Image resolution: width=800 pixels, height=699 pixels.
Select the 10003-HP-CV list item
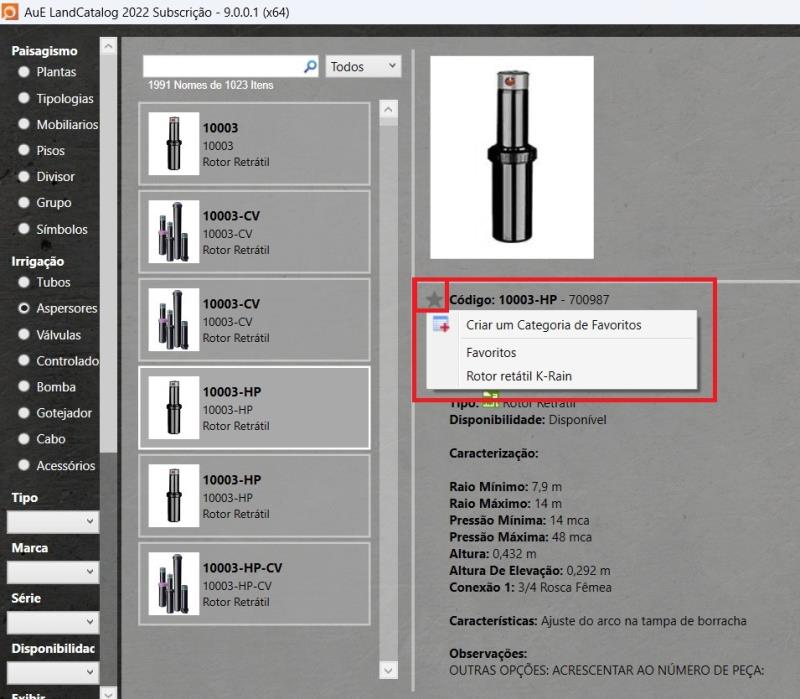[x=254, y=584]
